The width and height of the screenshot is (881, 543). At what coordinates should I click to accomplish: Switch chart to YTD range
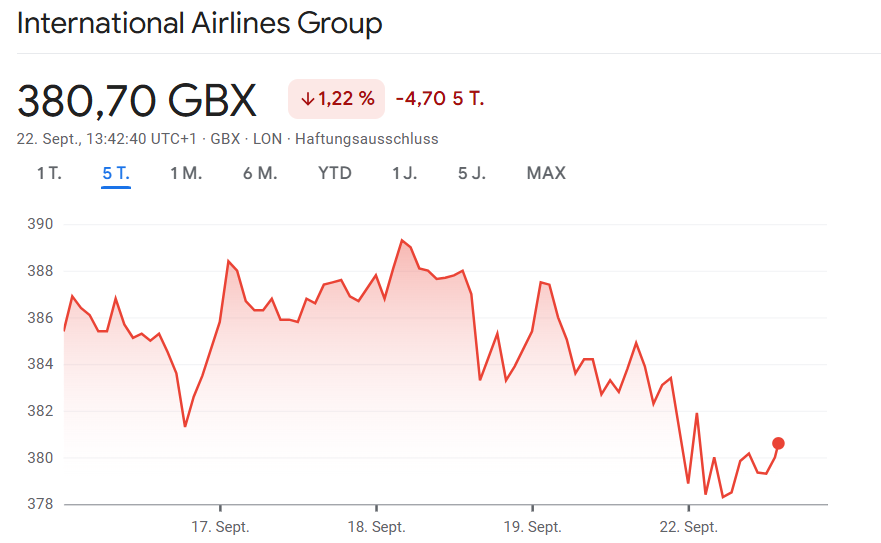click(335, 173)
